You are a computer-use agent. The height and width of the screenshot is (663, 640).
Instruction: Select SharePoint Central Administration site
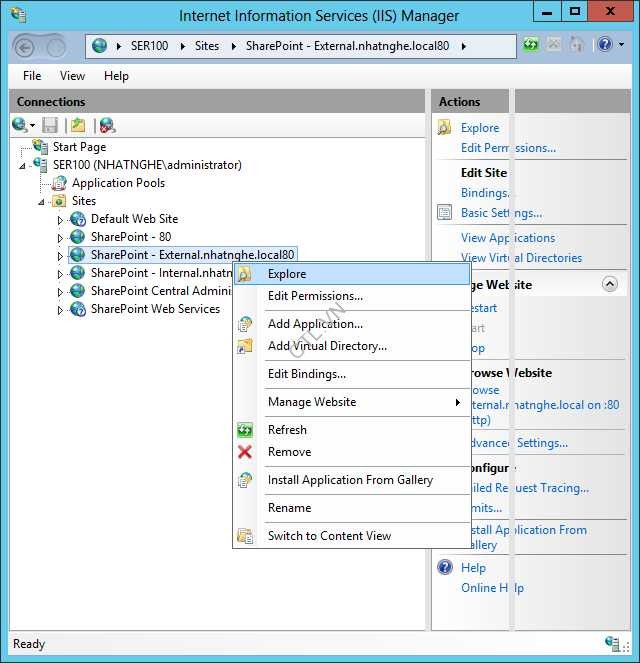pyautogui.click(x=161, y=291)
